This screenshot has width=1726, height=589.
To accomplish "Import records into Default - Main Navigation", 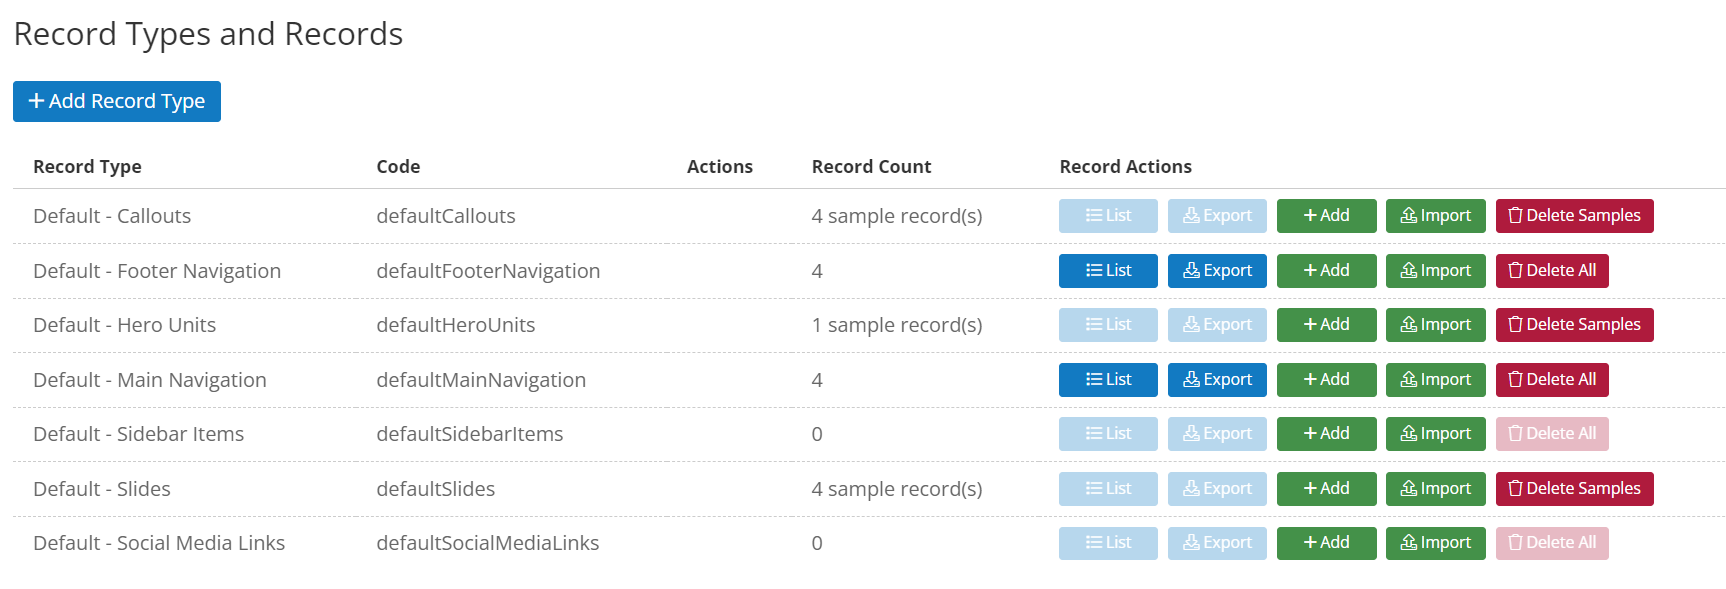I will [1435, 379].
